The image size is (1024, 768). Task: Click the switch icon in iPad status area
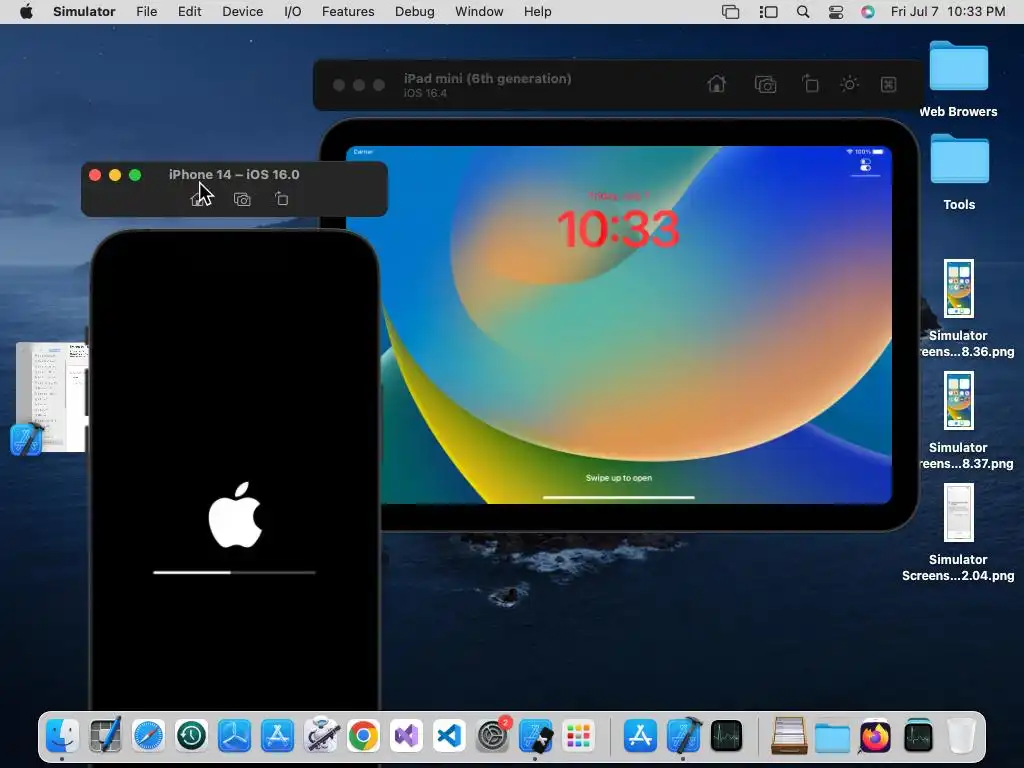point(865,165)
